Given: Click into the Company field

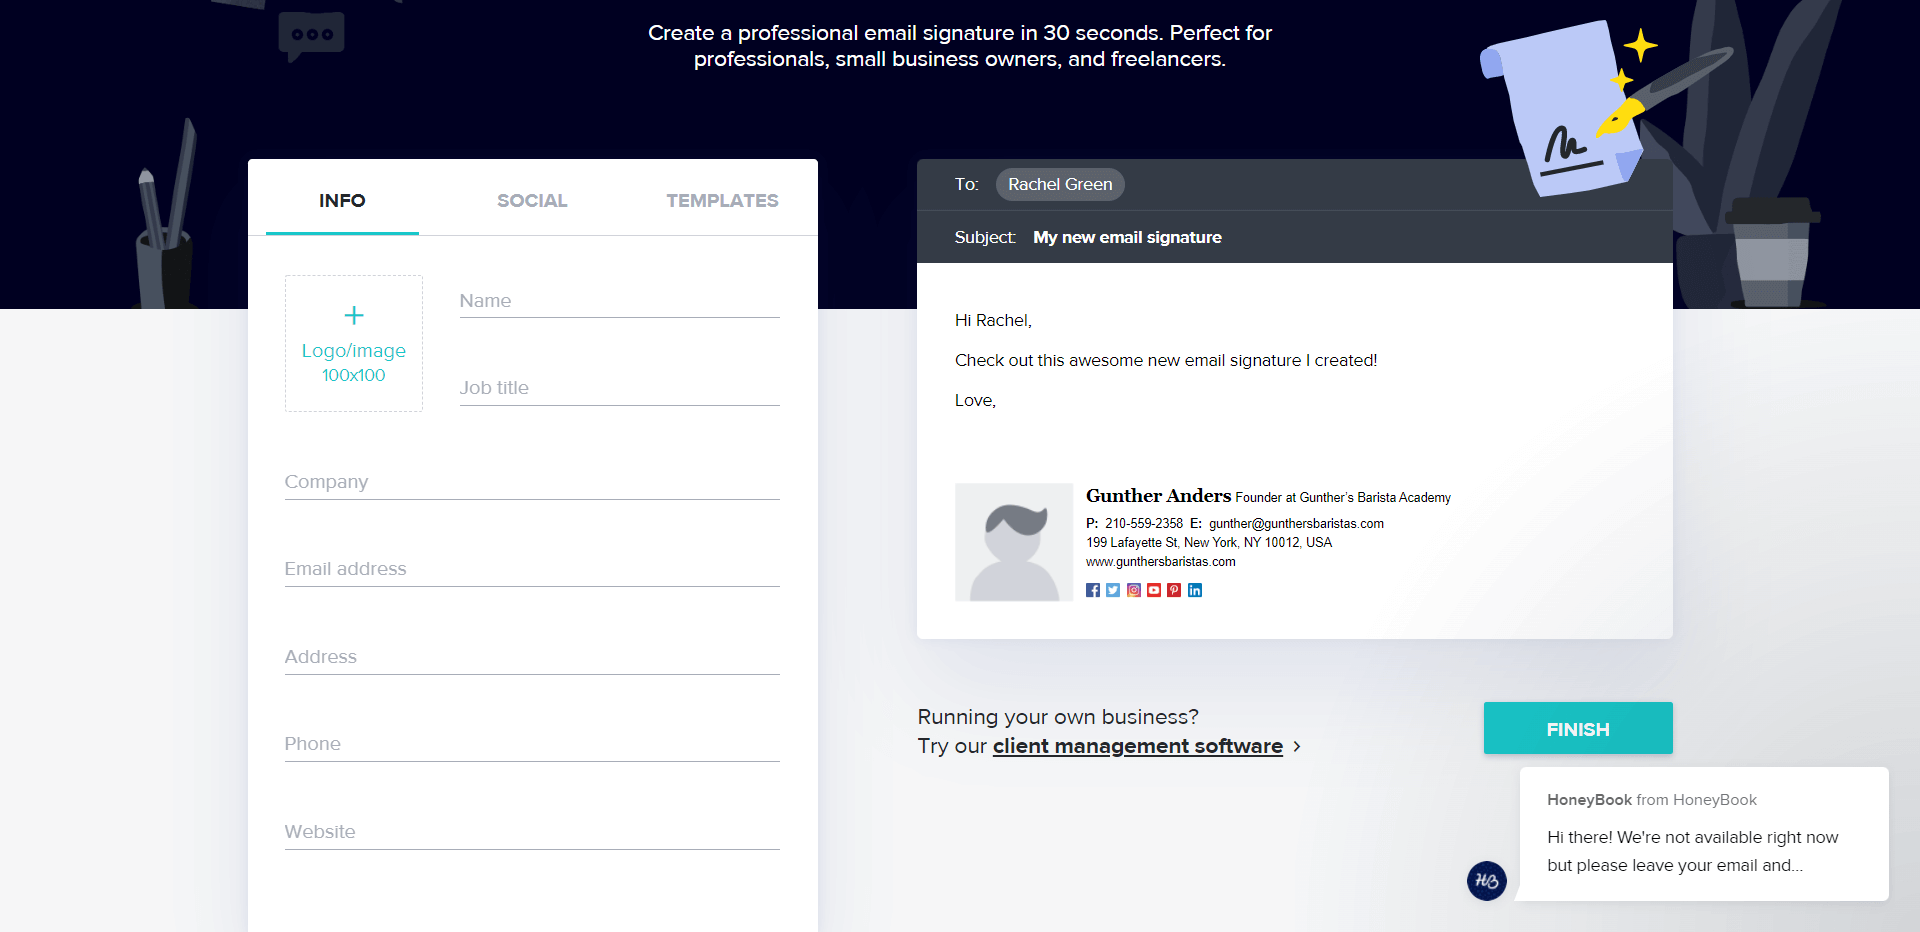Looking at the screenshot, I should click(532, 482).
